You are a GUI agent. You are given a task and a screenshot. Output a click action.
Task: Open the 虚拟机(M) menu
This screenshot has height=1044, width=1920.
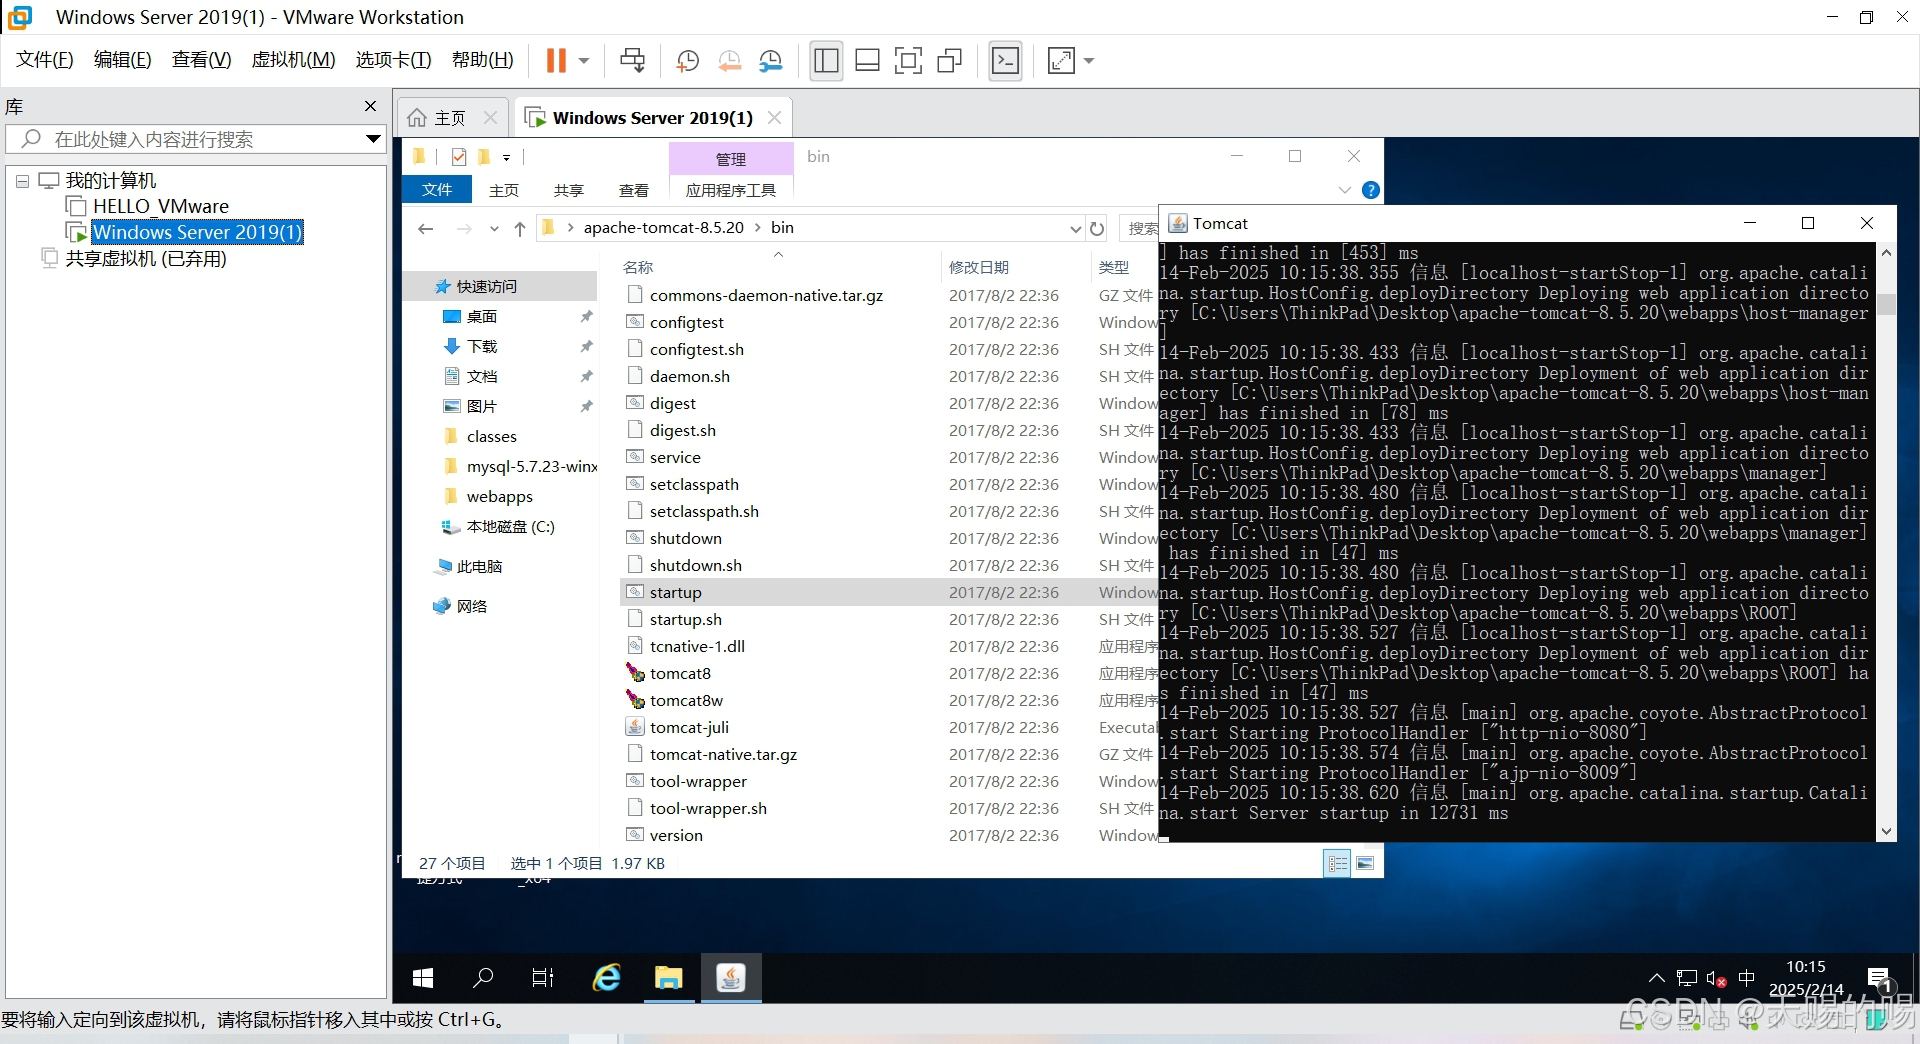tap(293, 60)
